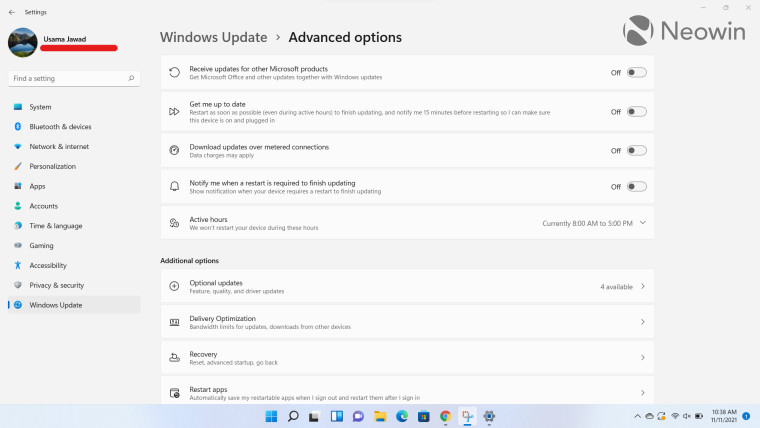Click the Find a setting search box
The width and height of the screenshot is (760, 428).
tap(74, 78)
